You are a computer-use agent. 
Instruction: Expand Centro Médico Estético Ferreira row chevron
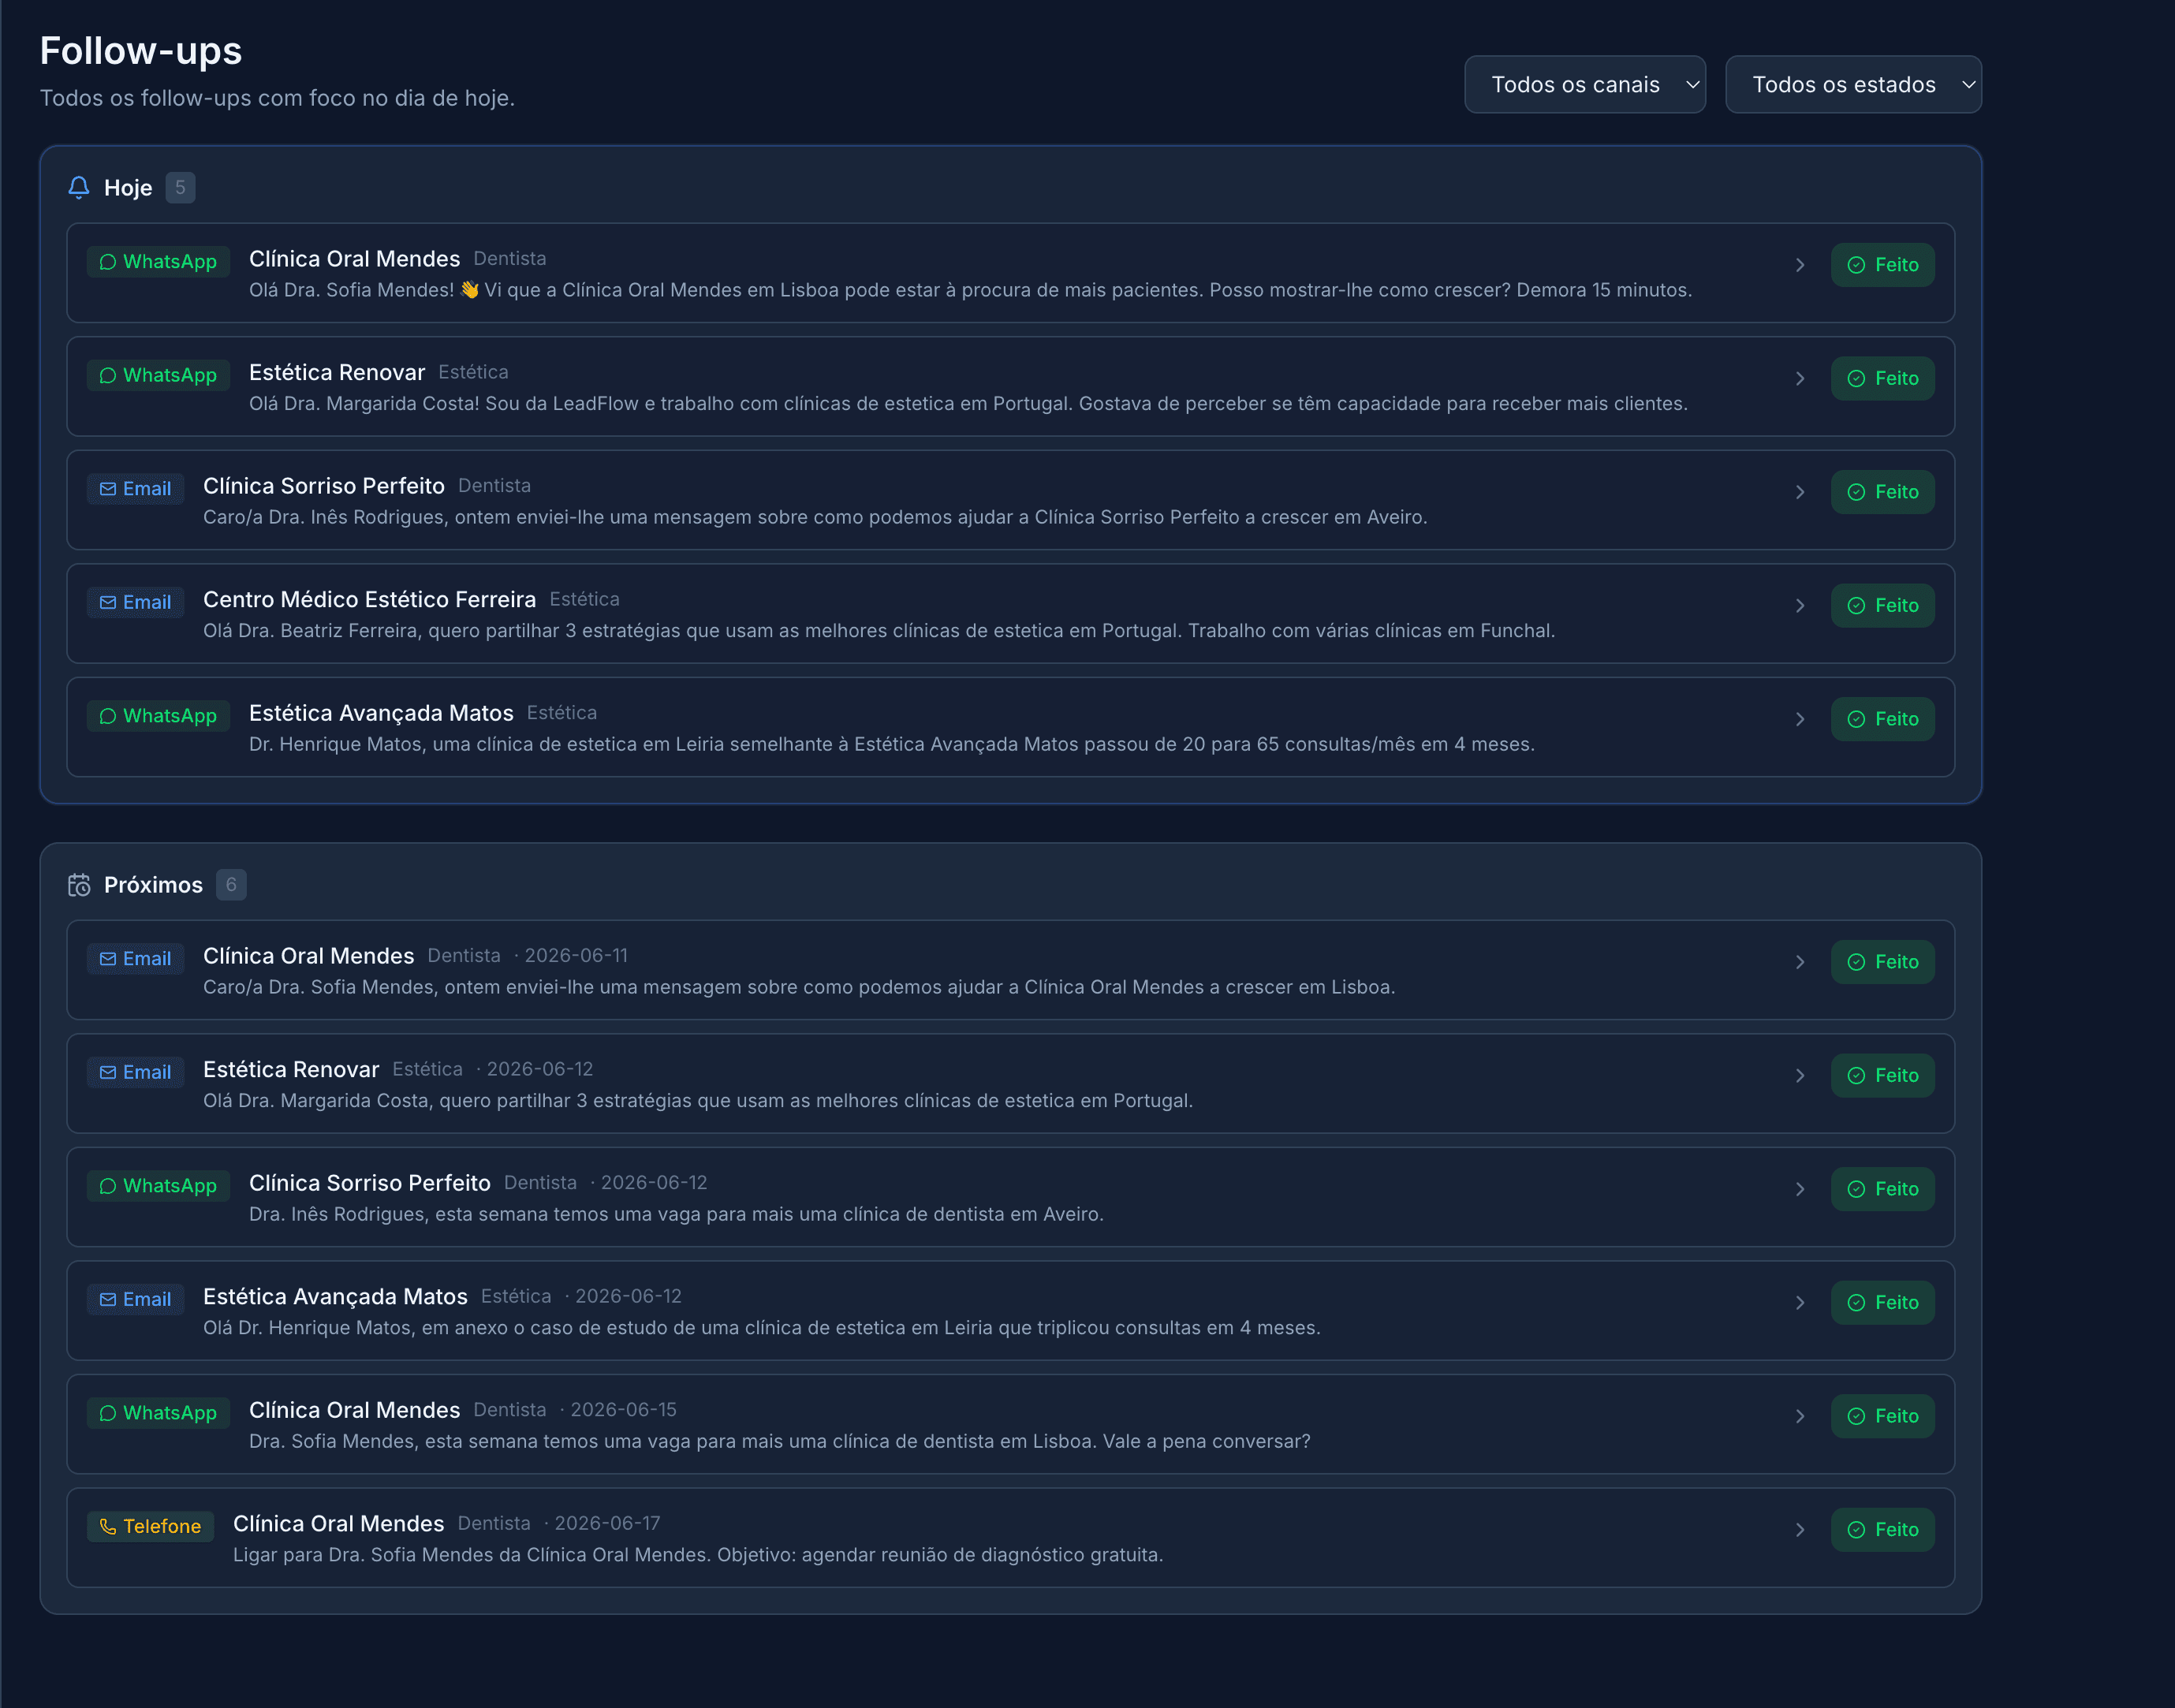(x=1800, y=606)
